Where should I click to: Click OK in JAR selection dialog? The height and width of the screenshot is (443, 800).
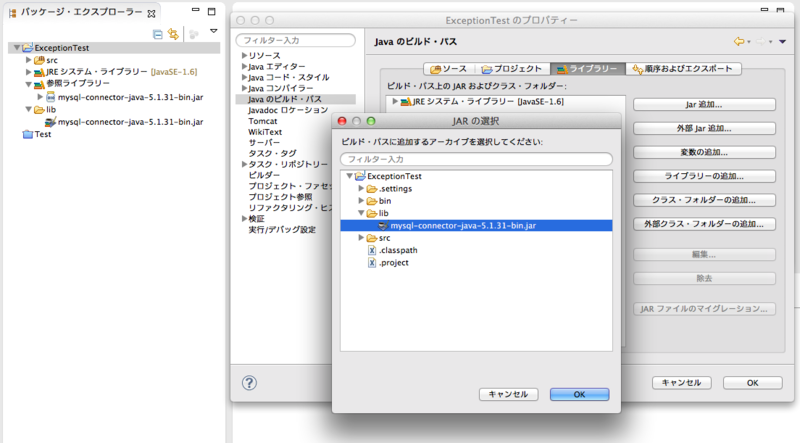tap(580, 395)
